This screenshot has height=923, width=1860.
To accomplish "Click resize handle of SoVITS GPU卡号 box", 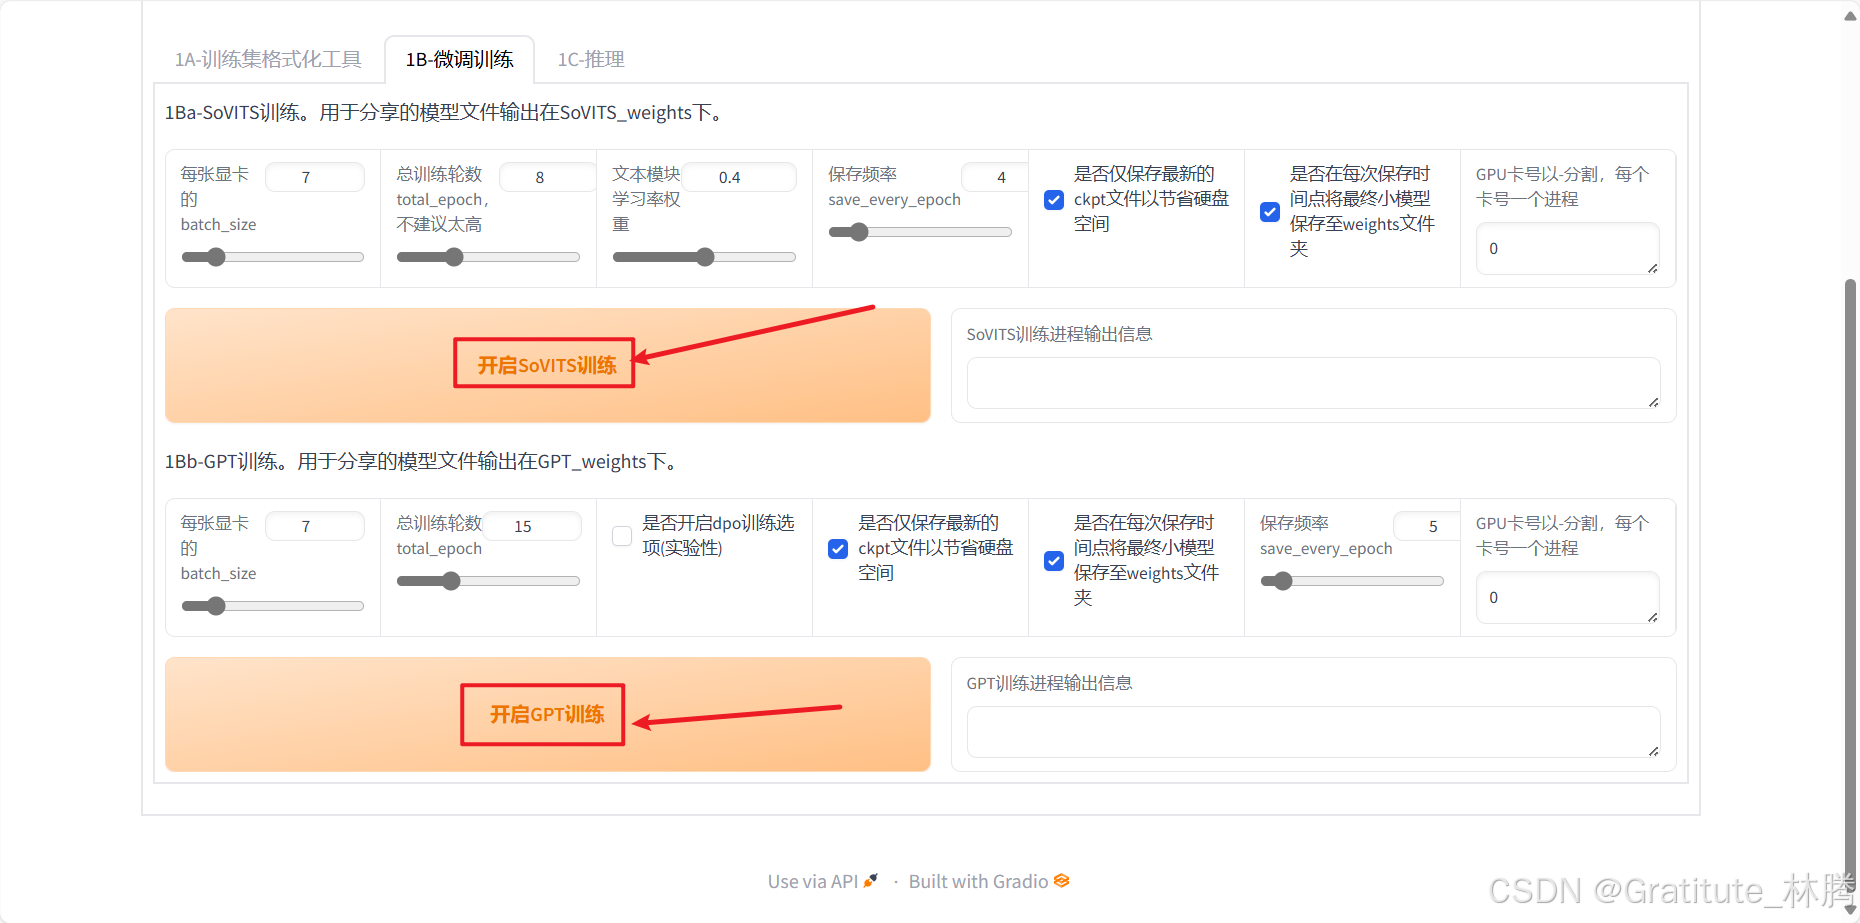I will 1652,268.
